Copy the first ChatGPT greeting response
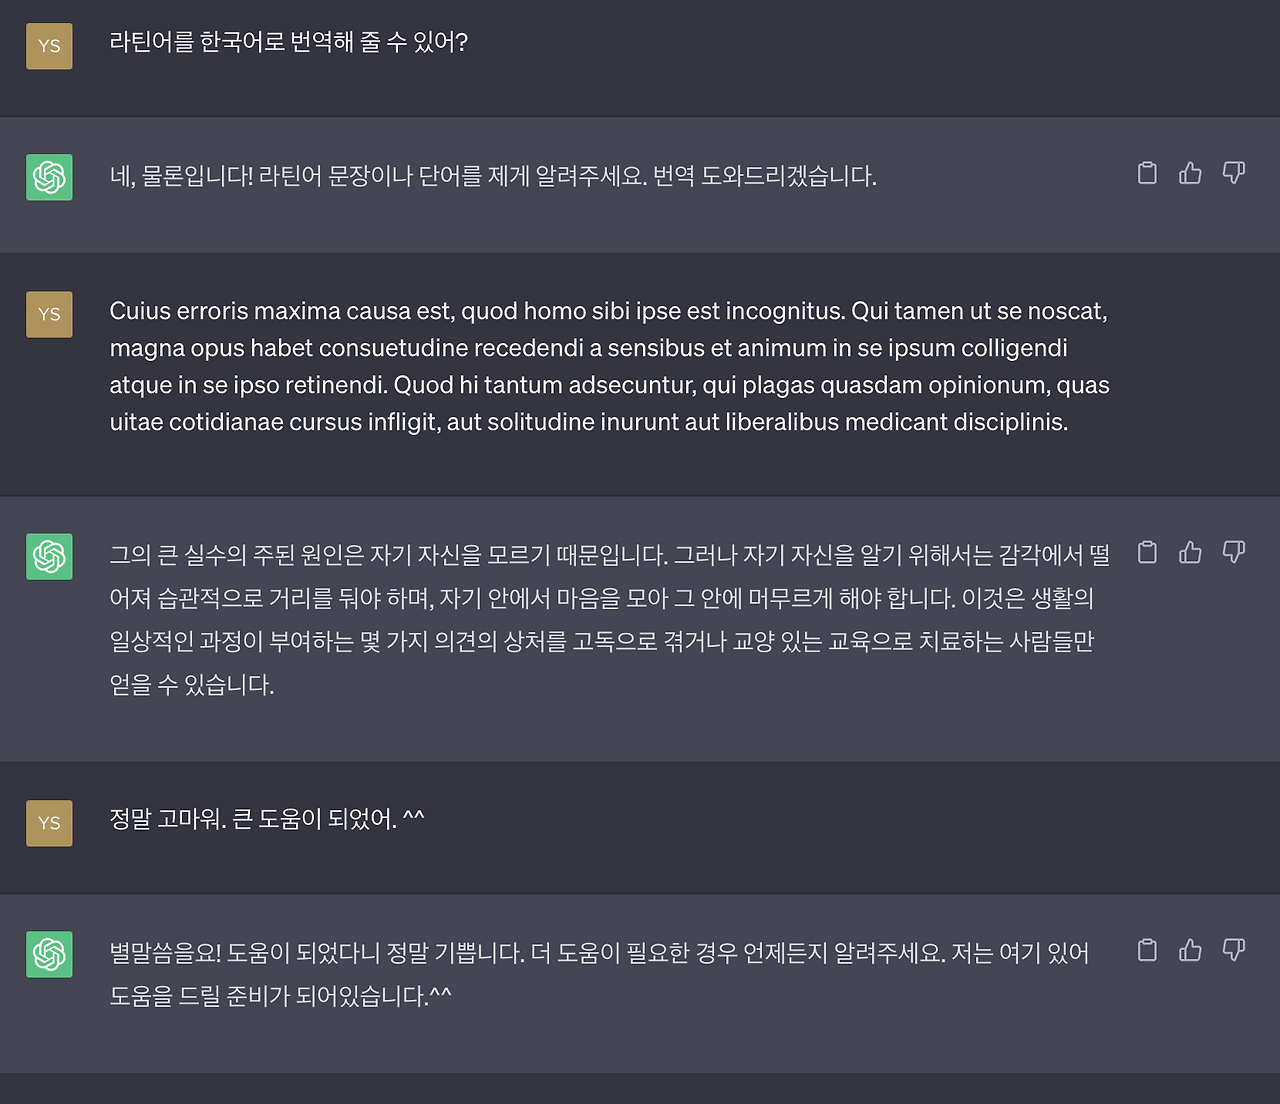 click(1146, 172)
